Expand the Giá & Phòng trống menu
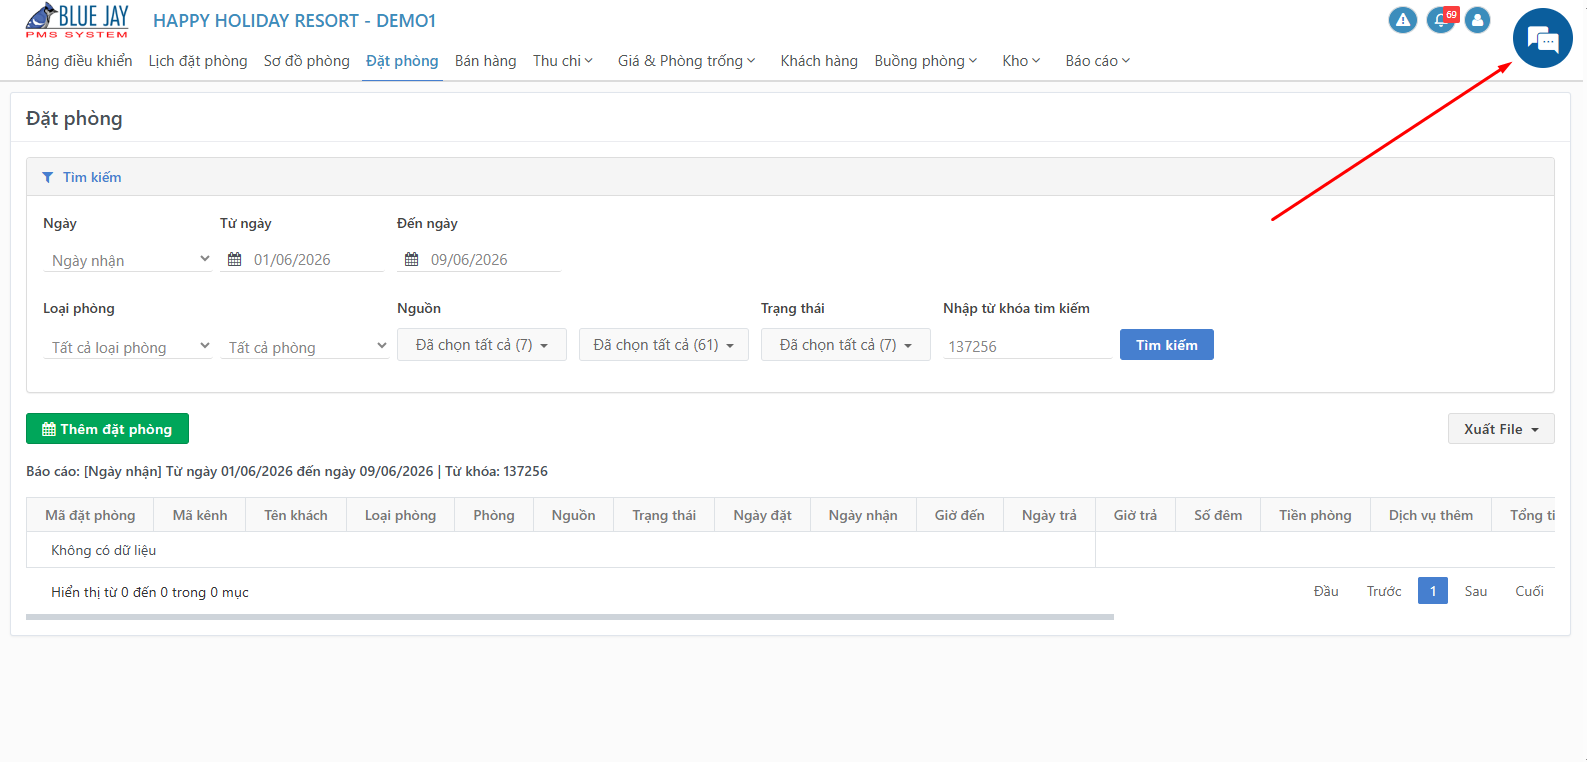 [687, 61]
